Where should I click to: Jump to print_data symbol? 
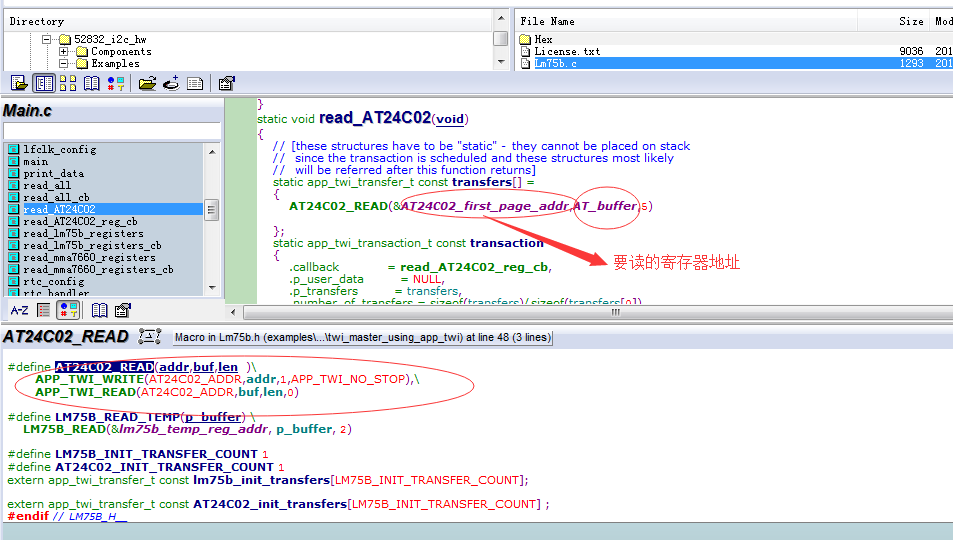(53, 174)
